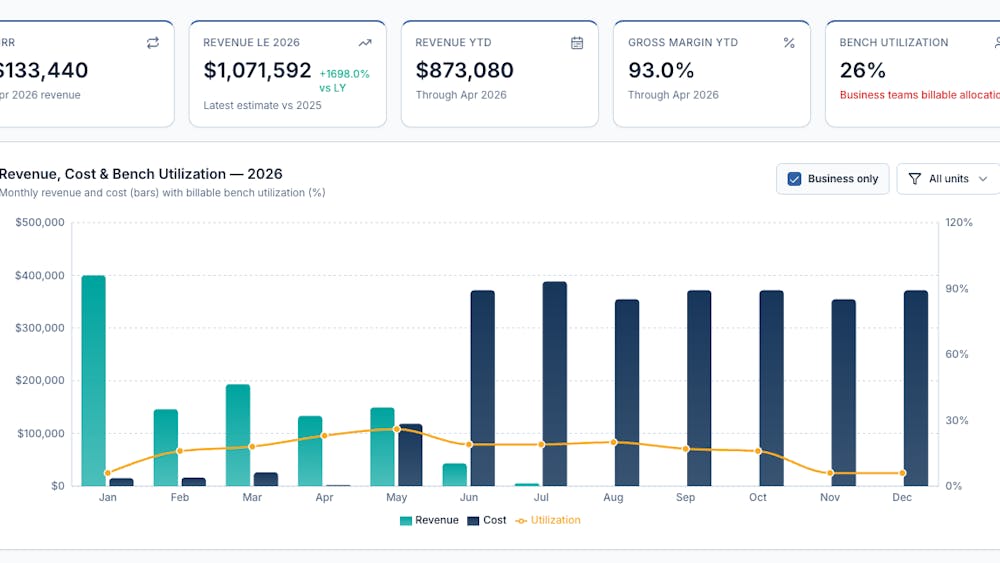Select the July cost bar
1000x563 pixels.
[555, 384]
